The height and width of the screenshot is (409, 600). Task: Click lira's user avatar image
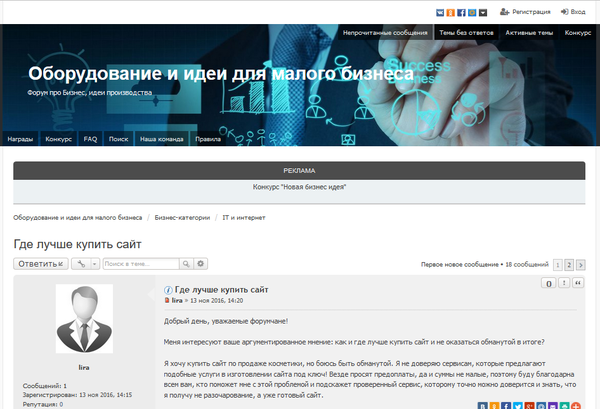(x=84, y=326)
